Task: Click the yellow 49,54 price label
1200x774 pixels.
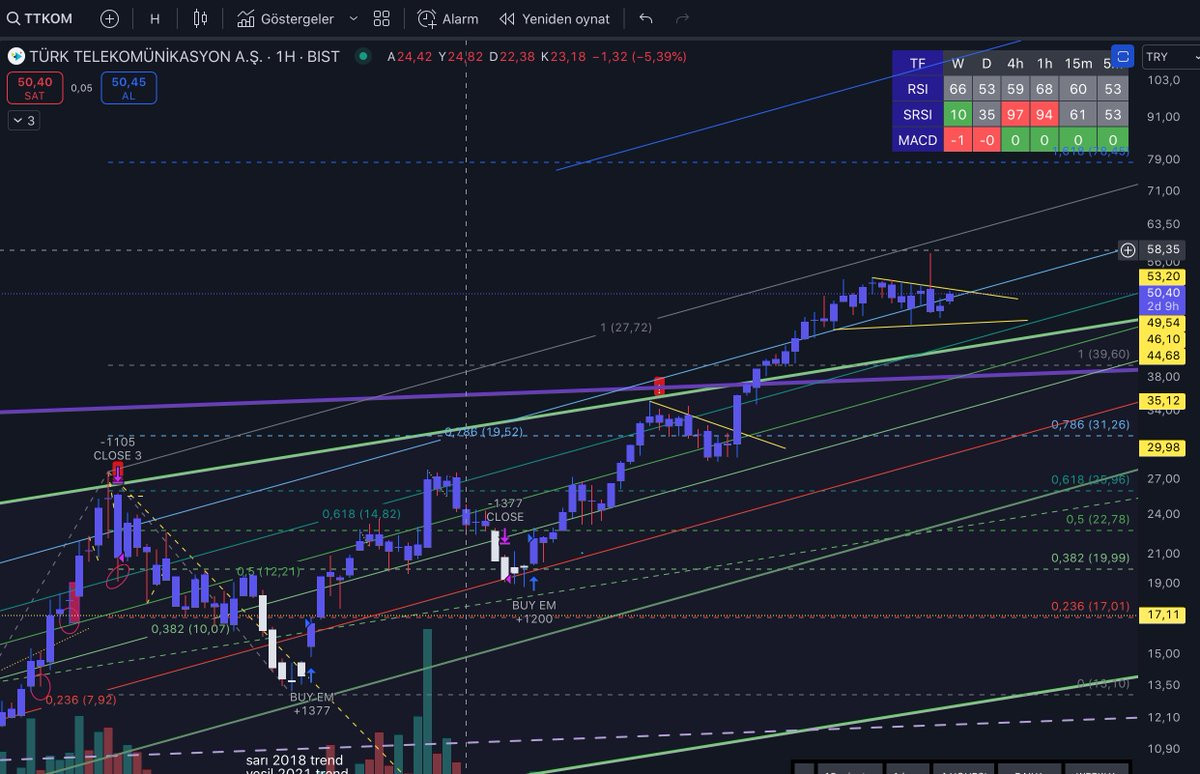Action: point(1164,323)
